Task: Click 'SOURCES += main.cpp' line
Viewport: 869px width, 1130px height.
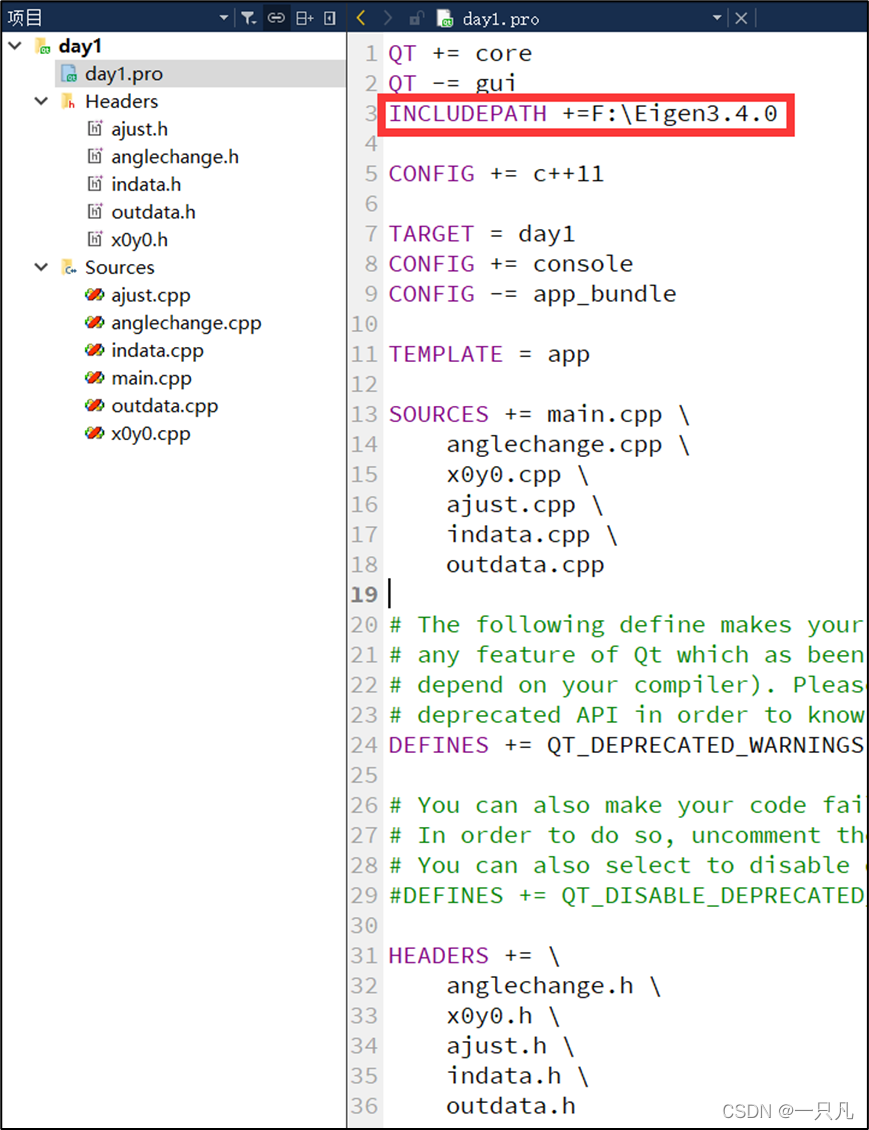Action: point(539,414)
